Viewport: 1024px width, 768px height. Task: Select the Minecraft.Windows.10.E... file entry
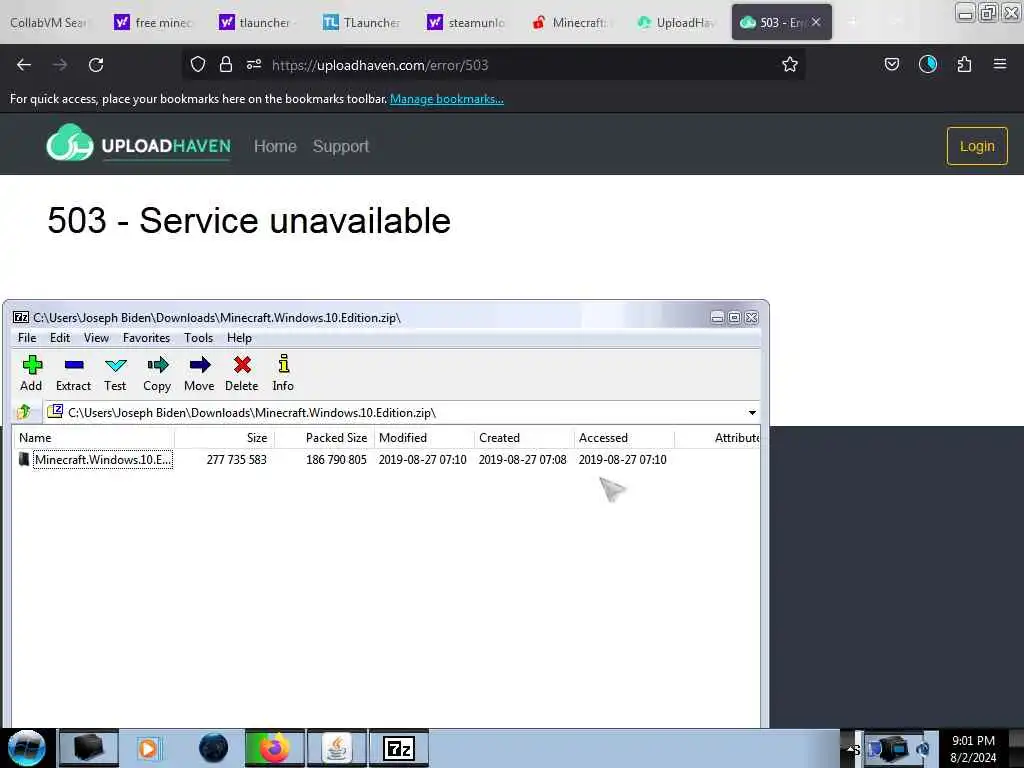(103, 459)
